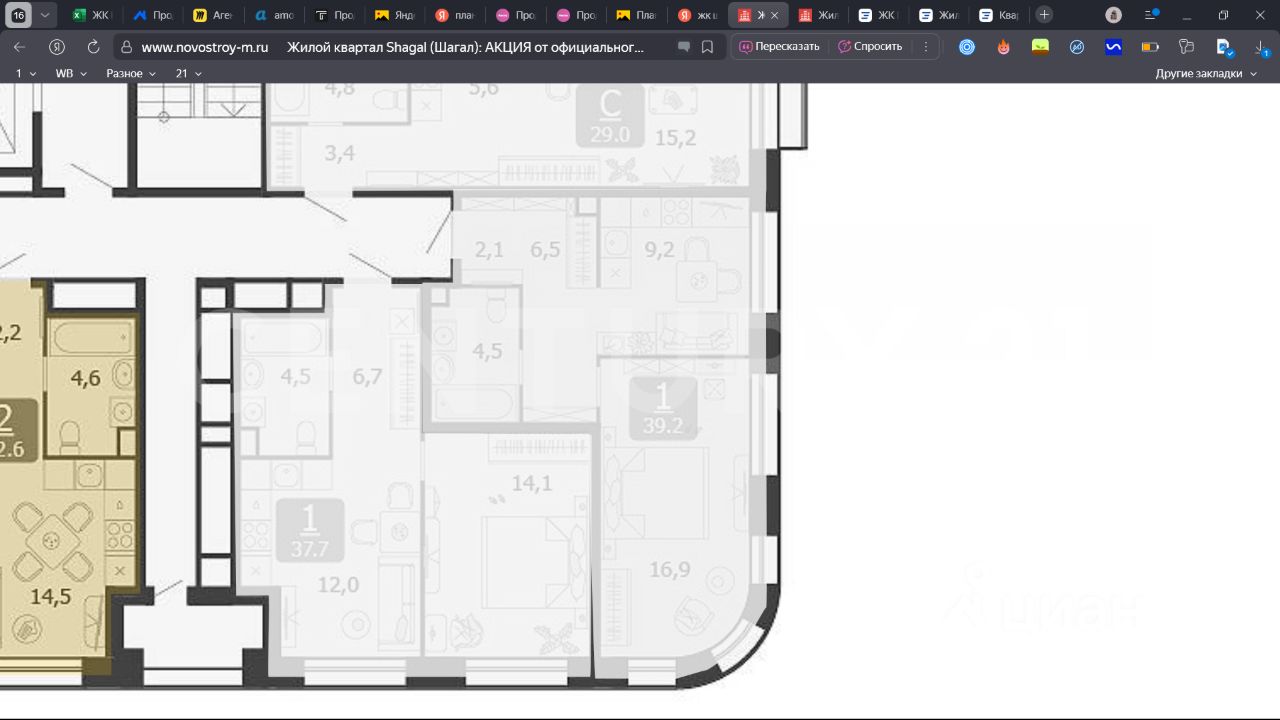The image size is (1280, 720).
Task: Open page reviews comment icon in address bar
Action: [684, 47]
